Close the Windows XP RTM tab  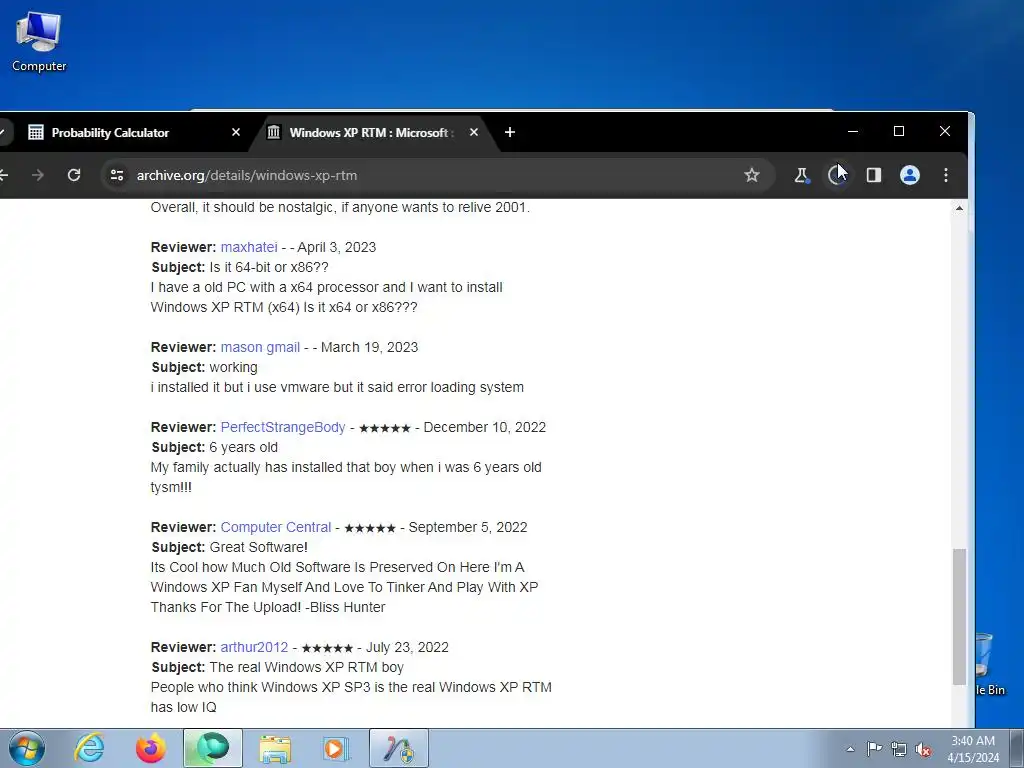coord(474,133)
